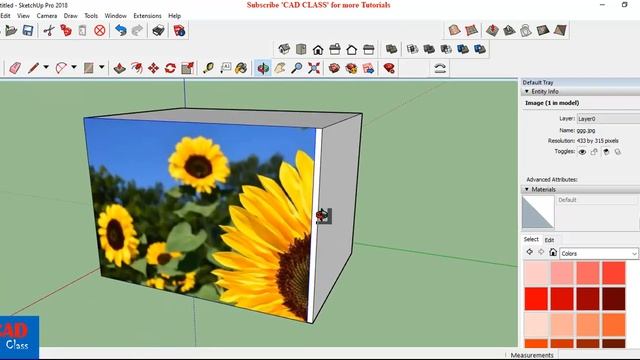The image size is (640, 360).
Task: Click the materials back arrow
Action: [529, 252]
